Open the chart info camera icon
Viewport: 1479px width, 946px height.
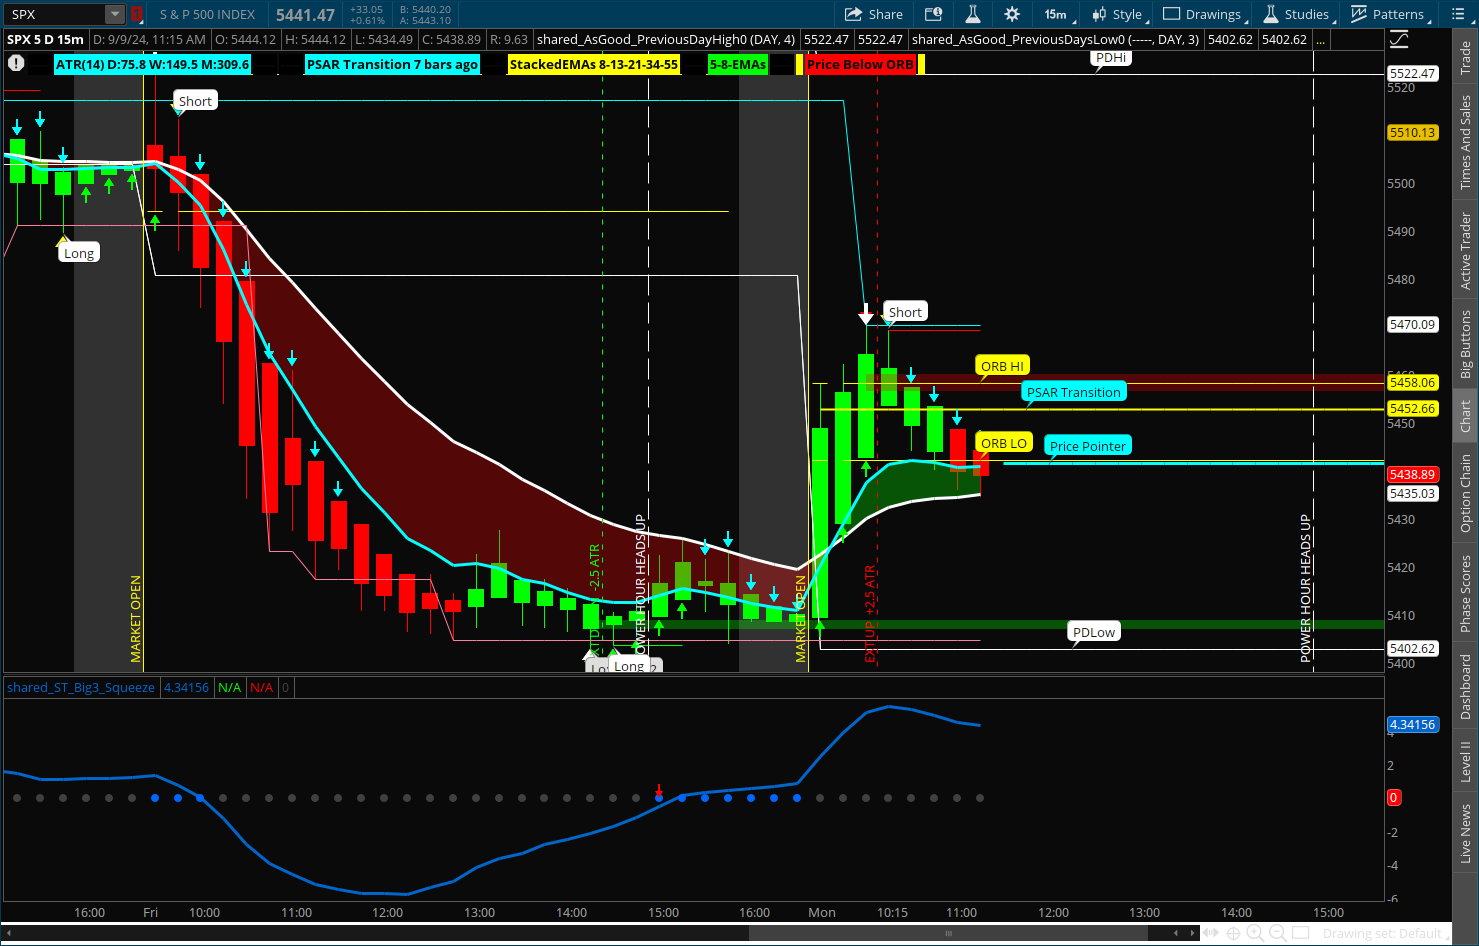click(933, 14)
